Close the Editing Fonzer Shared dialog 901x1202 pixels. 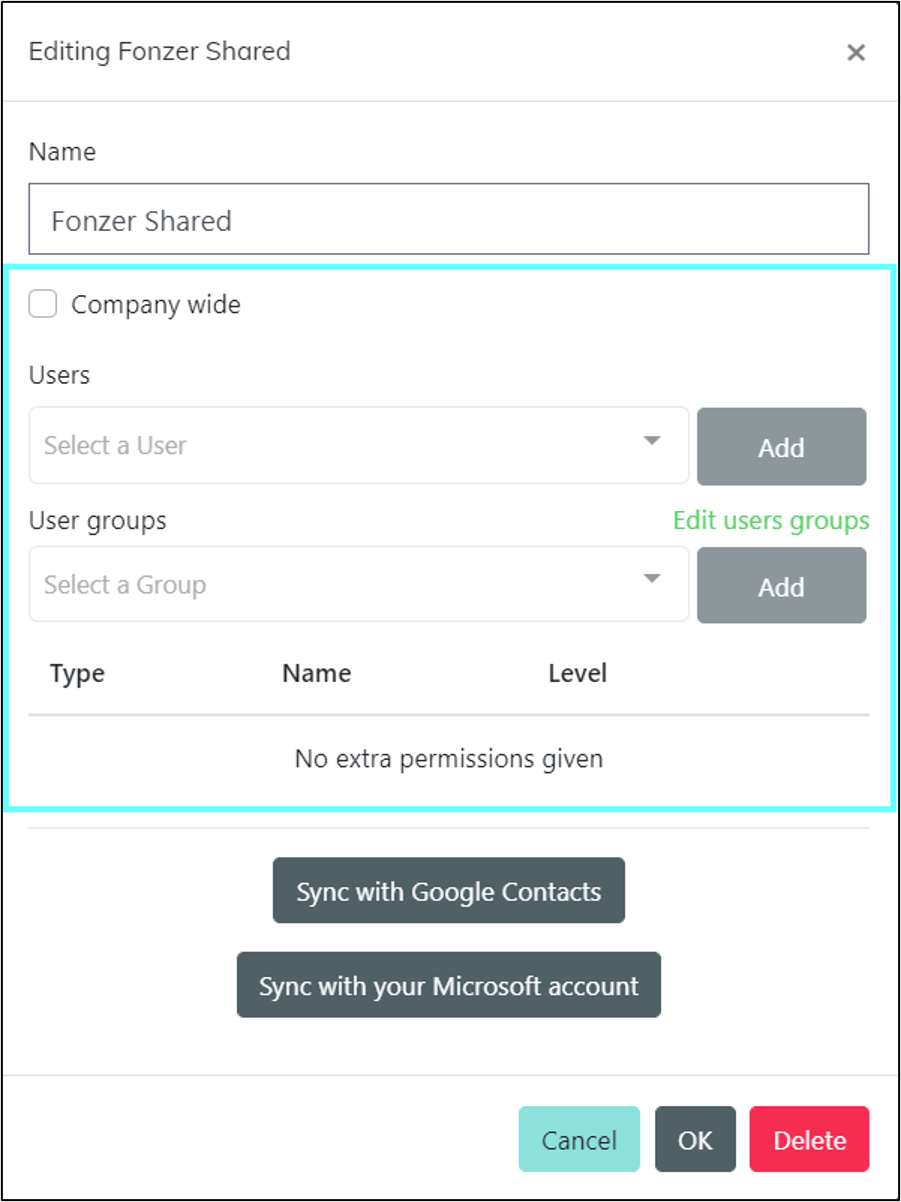coord(855,53)
